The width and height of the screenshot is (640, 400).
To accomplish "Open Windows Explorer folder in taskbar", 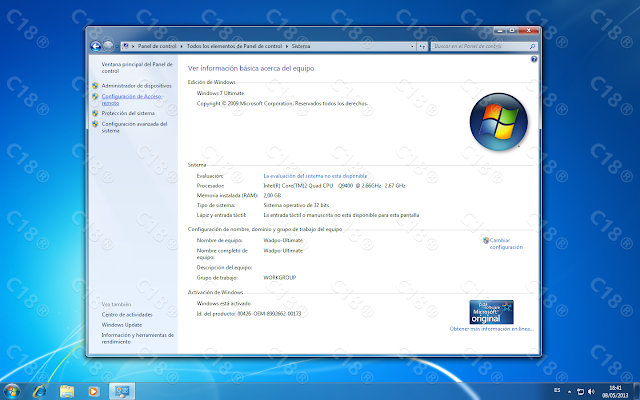I will [67, 391].
